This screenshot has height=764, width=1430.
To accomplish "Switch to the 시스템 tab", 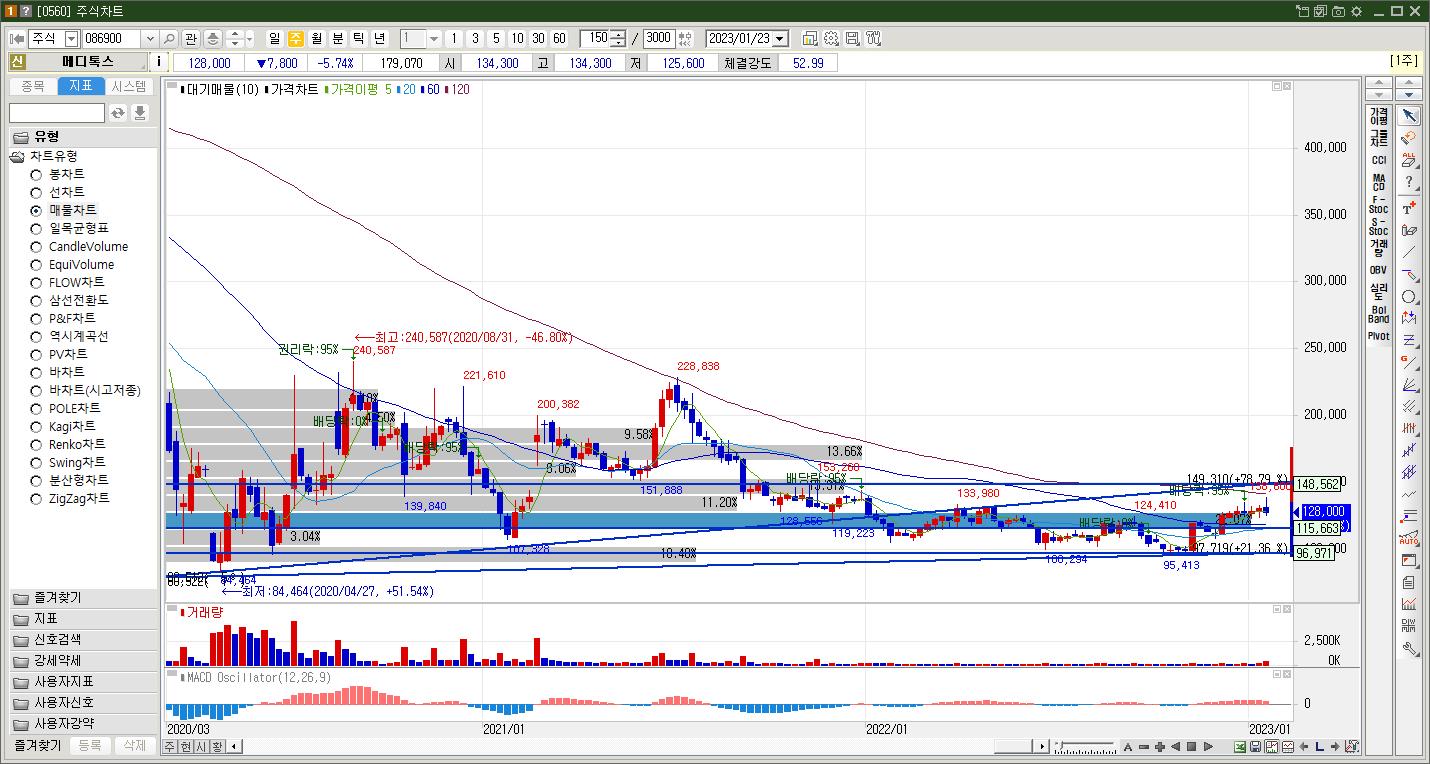I will click(129, 87).
